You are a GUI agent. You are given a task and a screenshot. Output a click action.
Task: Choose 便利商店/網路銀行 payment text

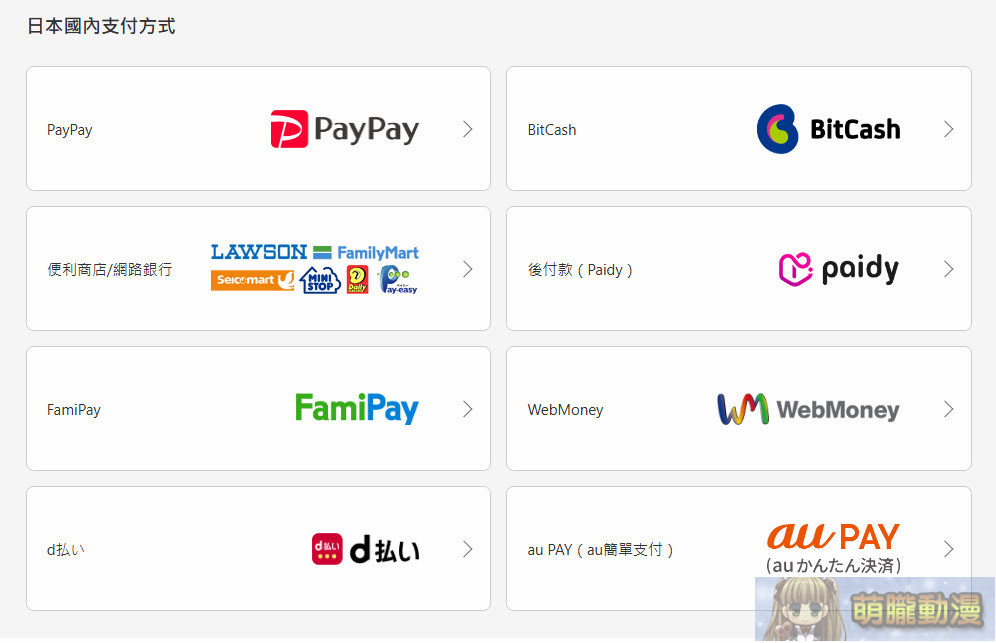(109, 269)
